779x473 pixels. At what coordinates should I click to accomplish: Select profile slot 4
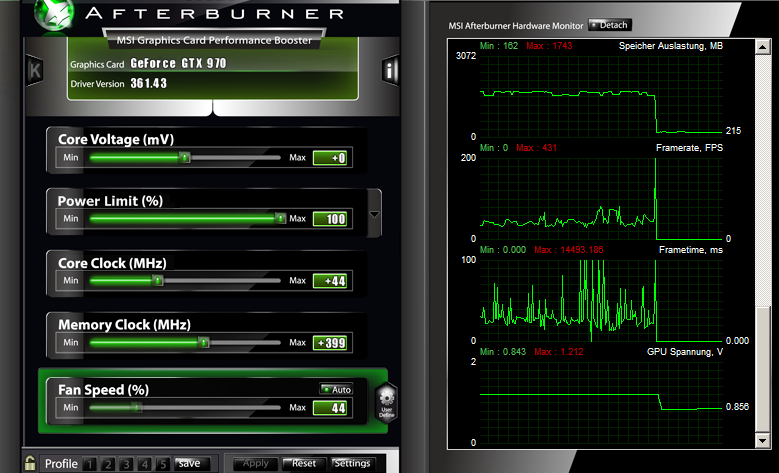pyautogui.click(x=145, y=464)
